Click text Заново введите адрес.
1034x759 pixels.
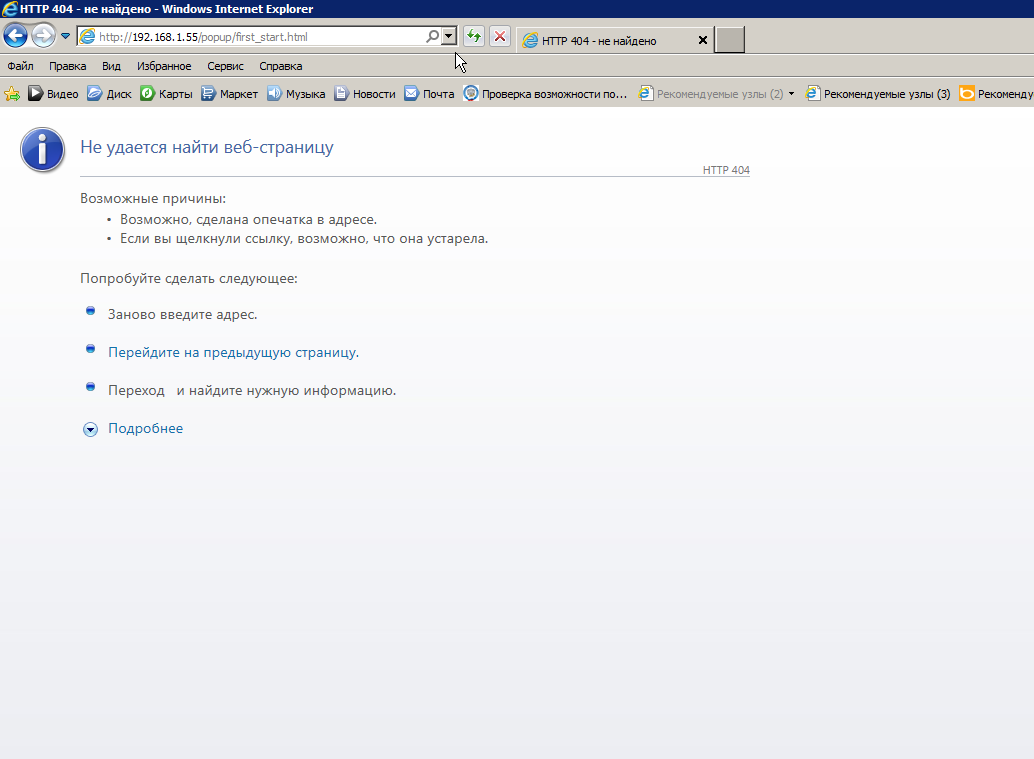click(x=183, y=315)
